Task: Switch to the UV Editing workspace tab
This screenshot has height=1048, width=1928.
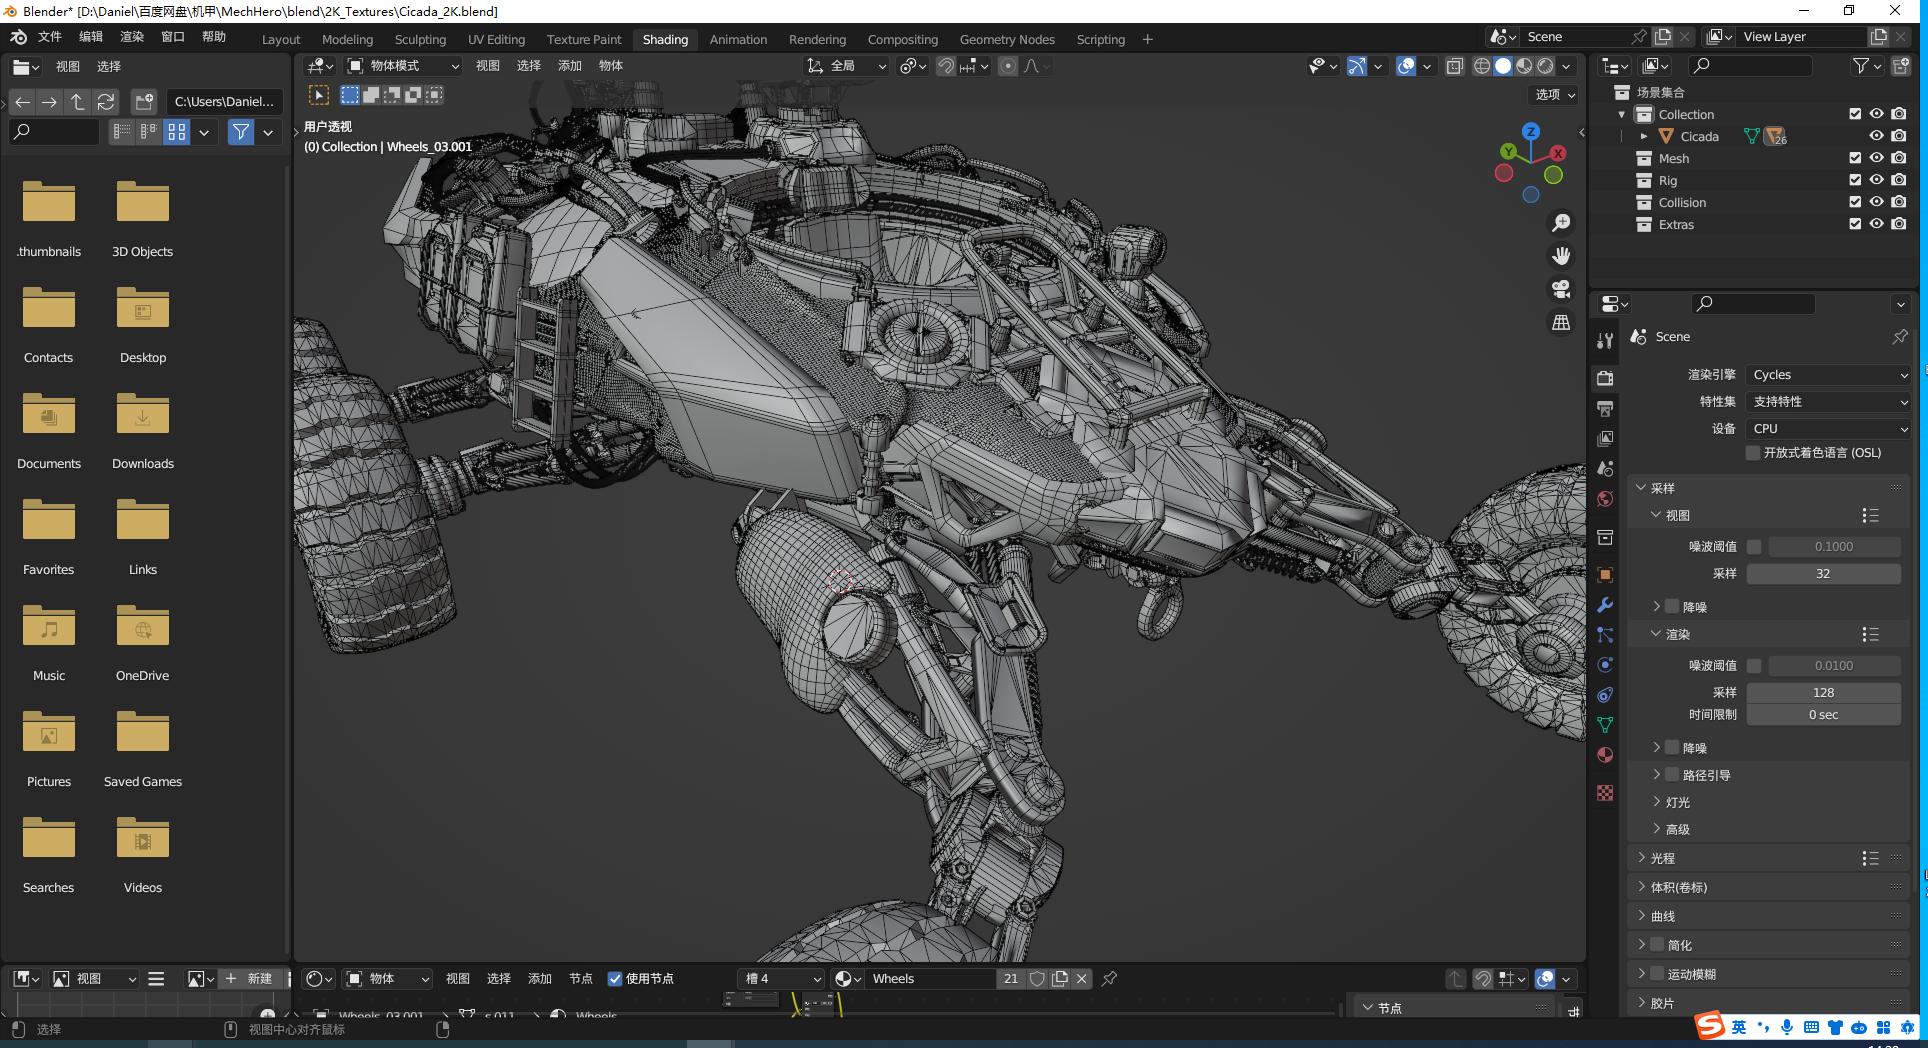Action: (x=496, y=40)
